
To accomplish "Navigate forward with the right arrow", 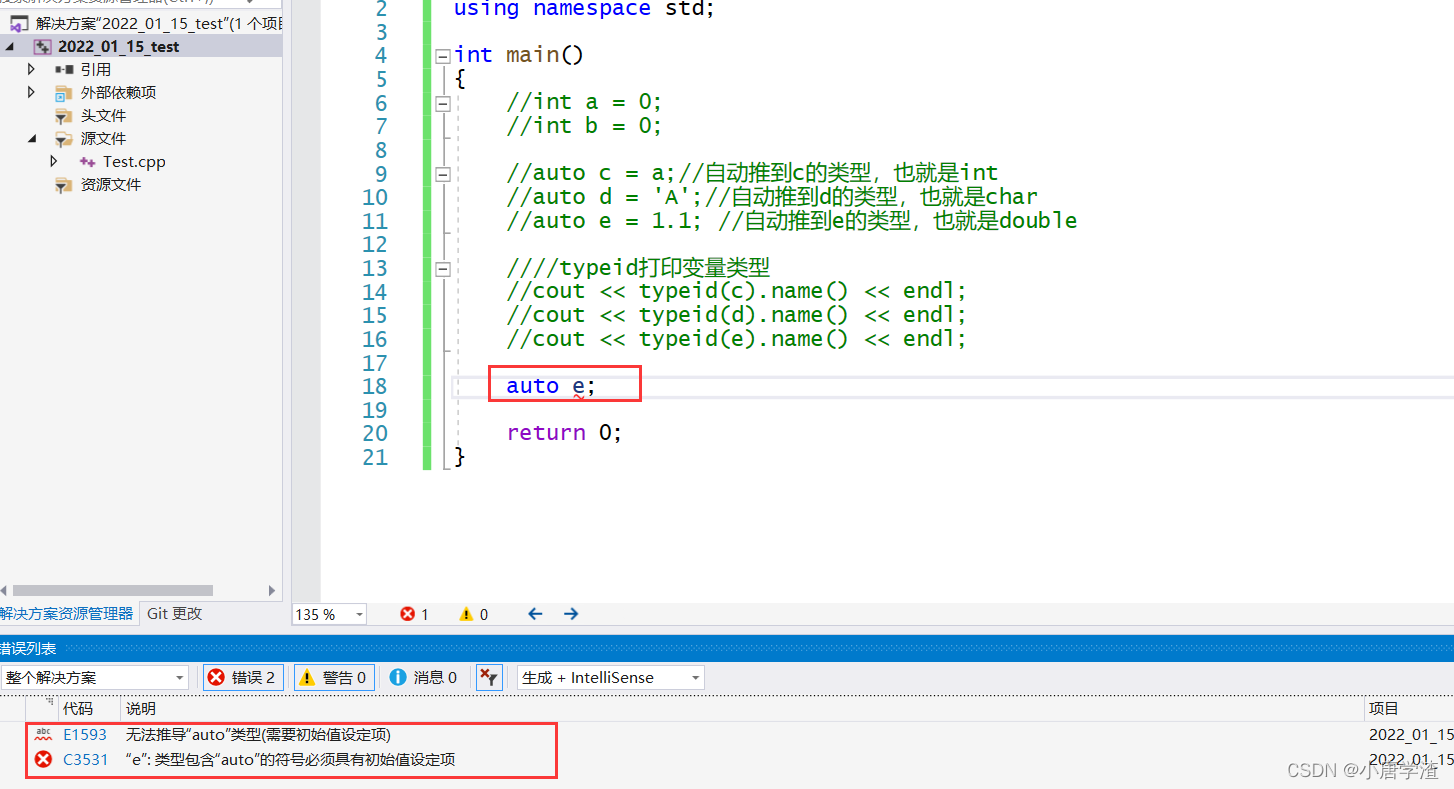I will (x=571, y=614).
